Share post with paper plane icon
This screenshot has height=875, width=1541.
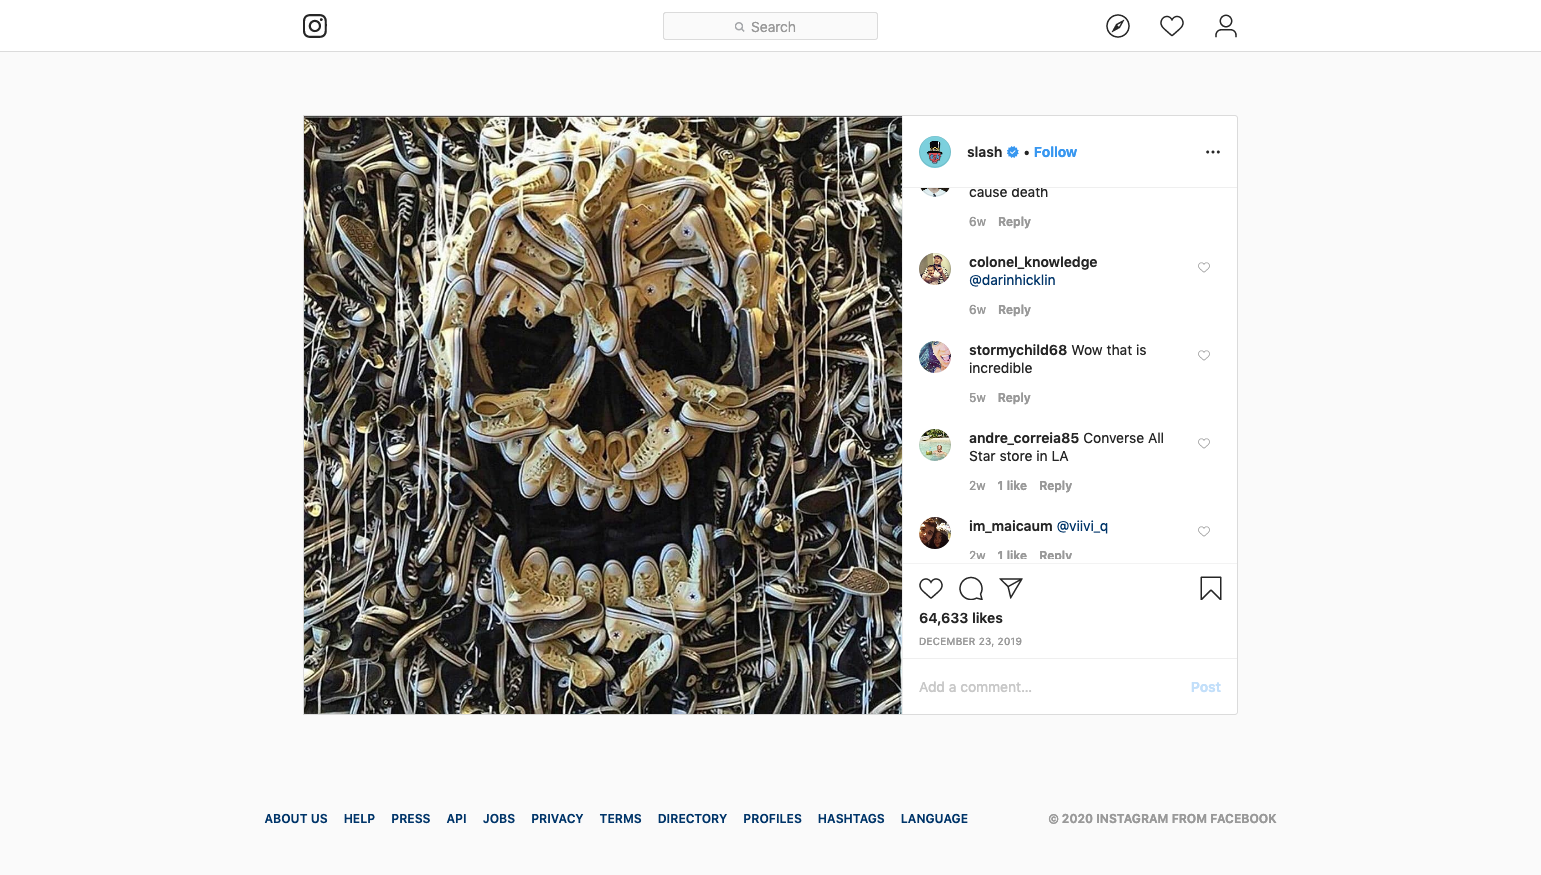coord(1011,588)
